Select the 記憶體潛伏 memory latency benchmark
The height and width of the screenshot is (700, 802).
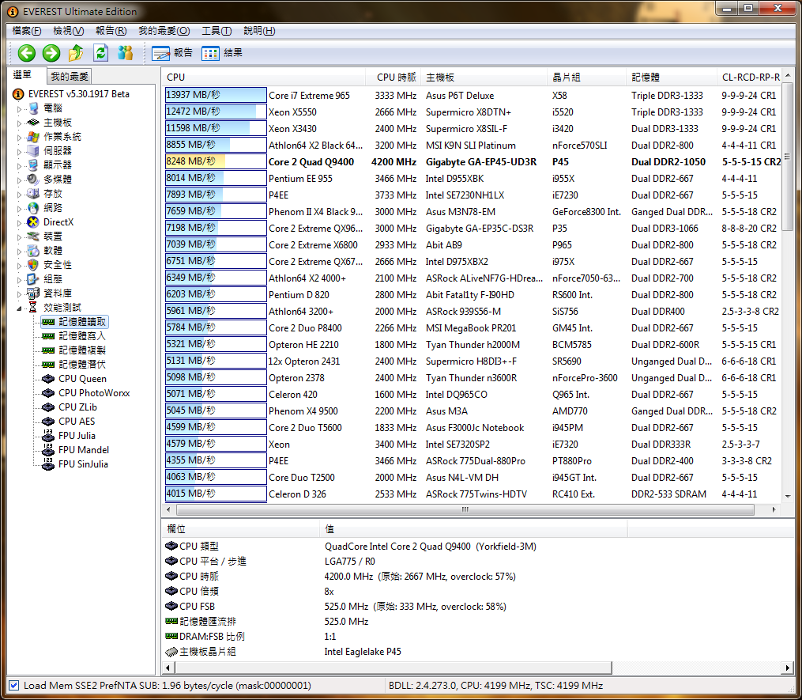click(x=82, y=365)
